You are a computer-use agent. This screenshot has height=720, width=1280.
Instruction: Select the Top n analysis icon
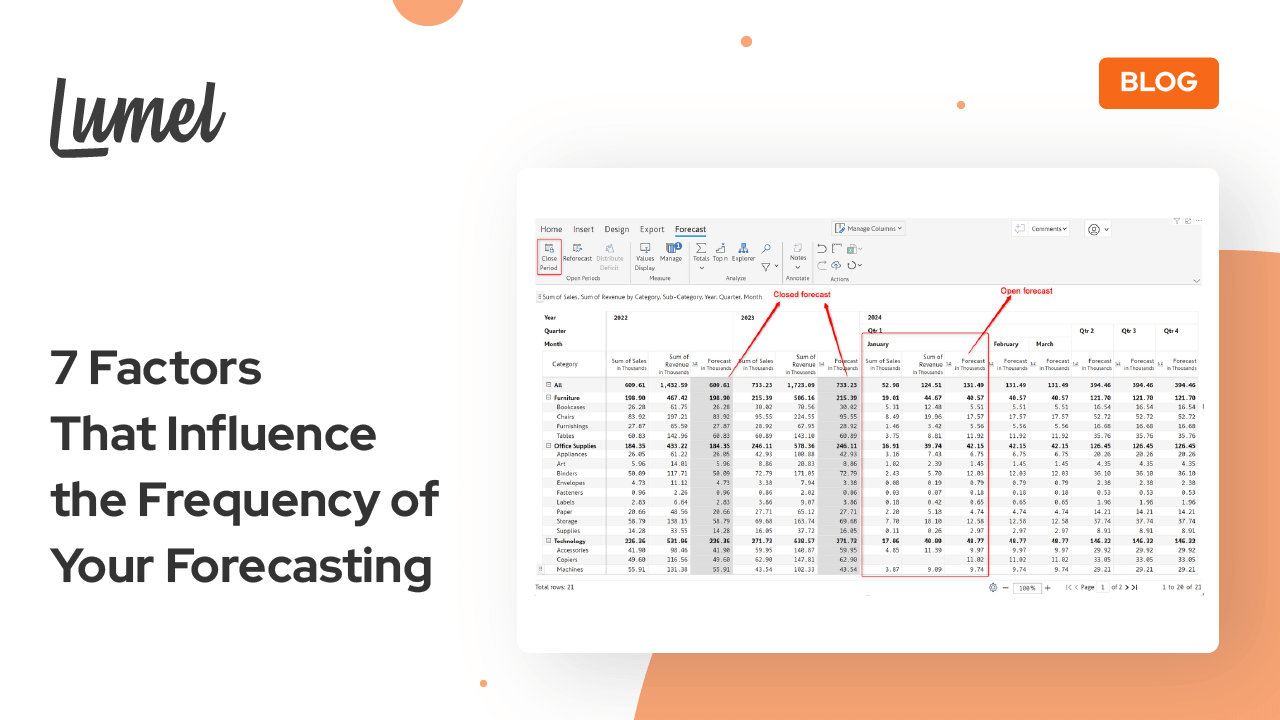(x=719, y=249)
